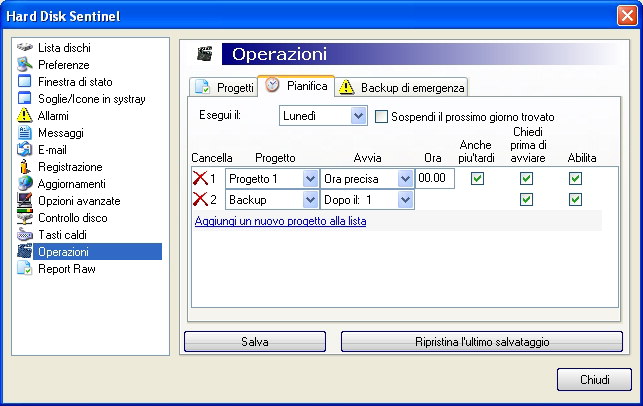Click the Registrazione icon
This screenshot has width=643, height=406.
coord(25,167)
